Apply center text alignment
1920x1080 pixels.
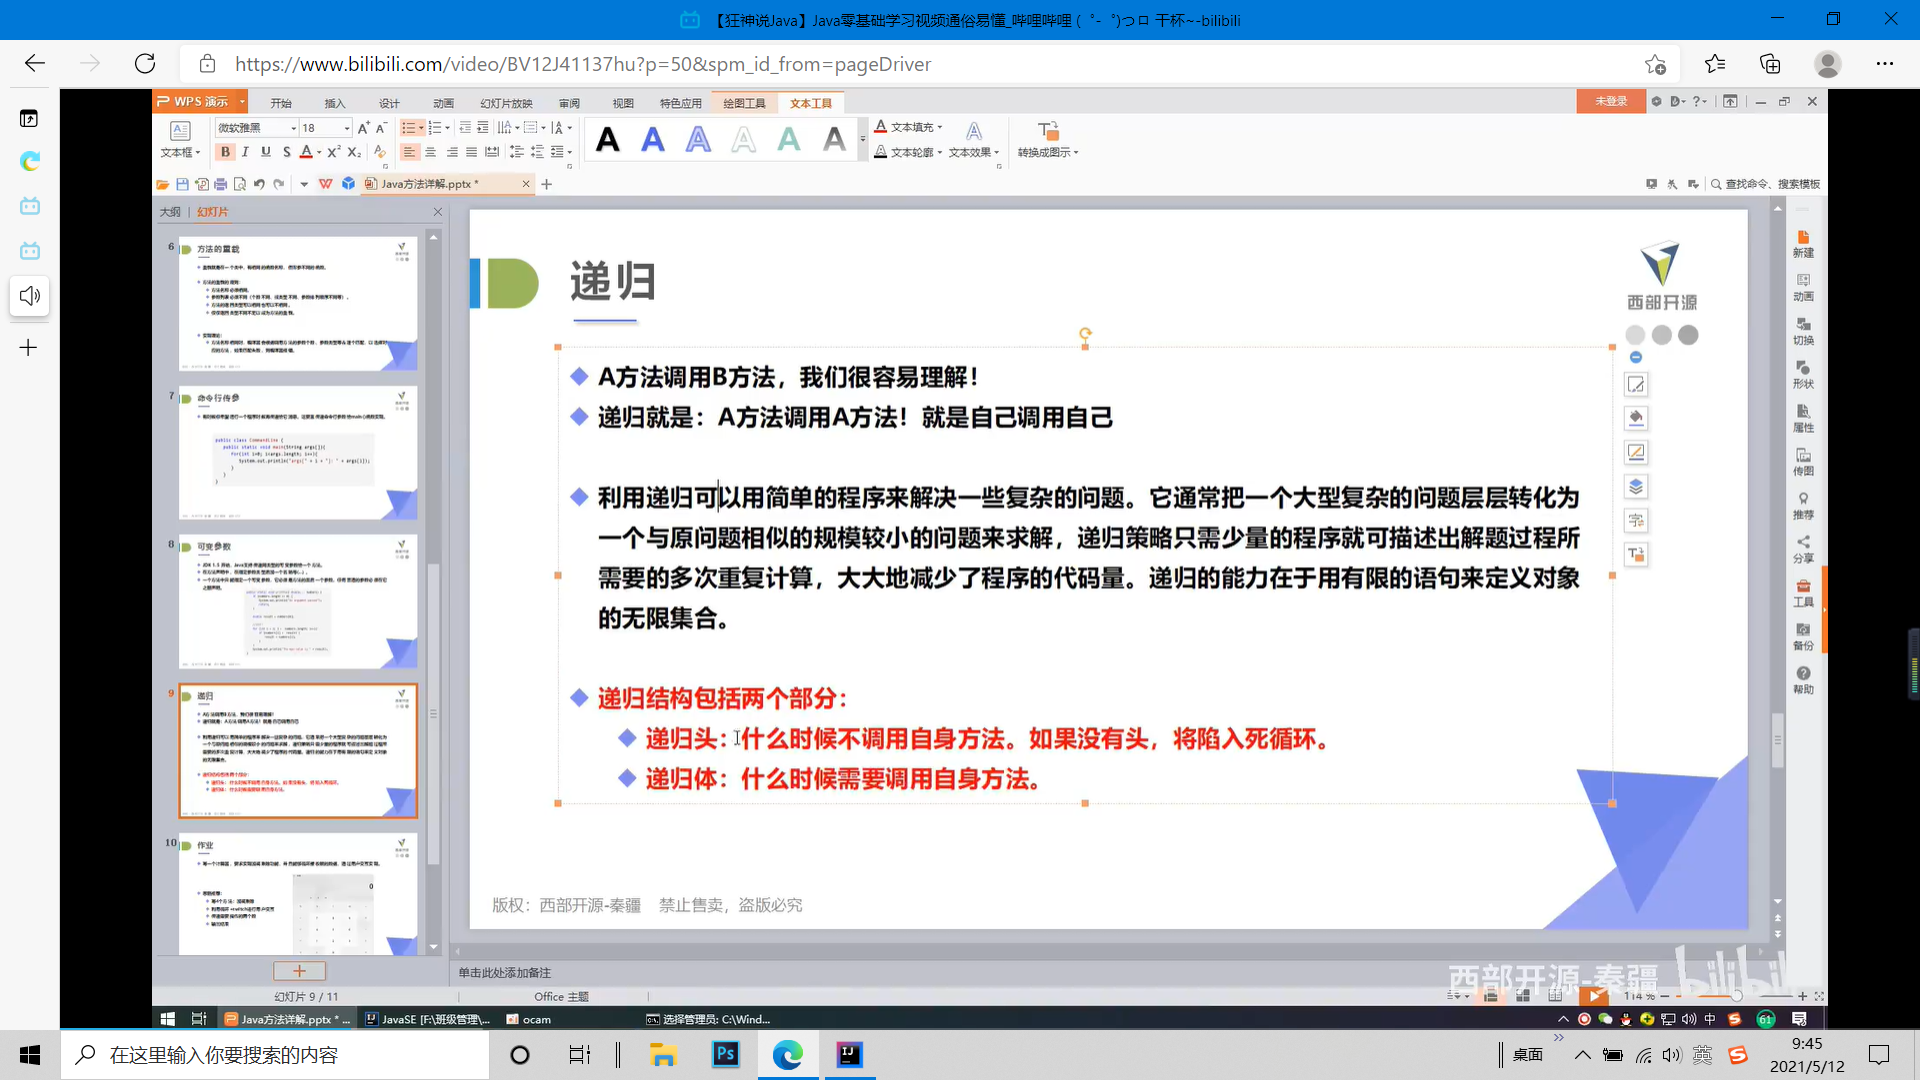point(430,152)
